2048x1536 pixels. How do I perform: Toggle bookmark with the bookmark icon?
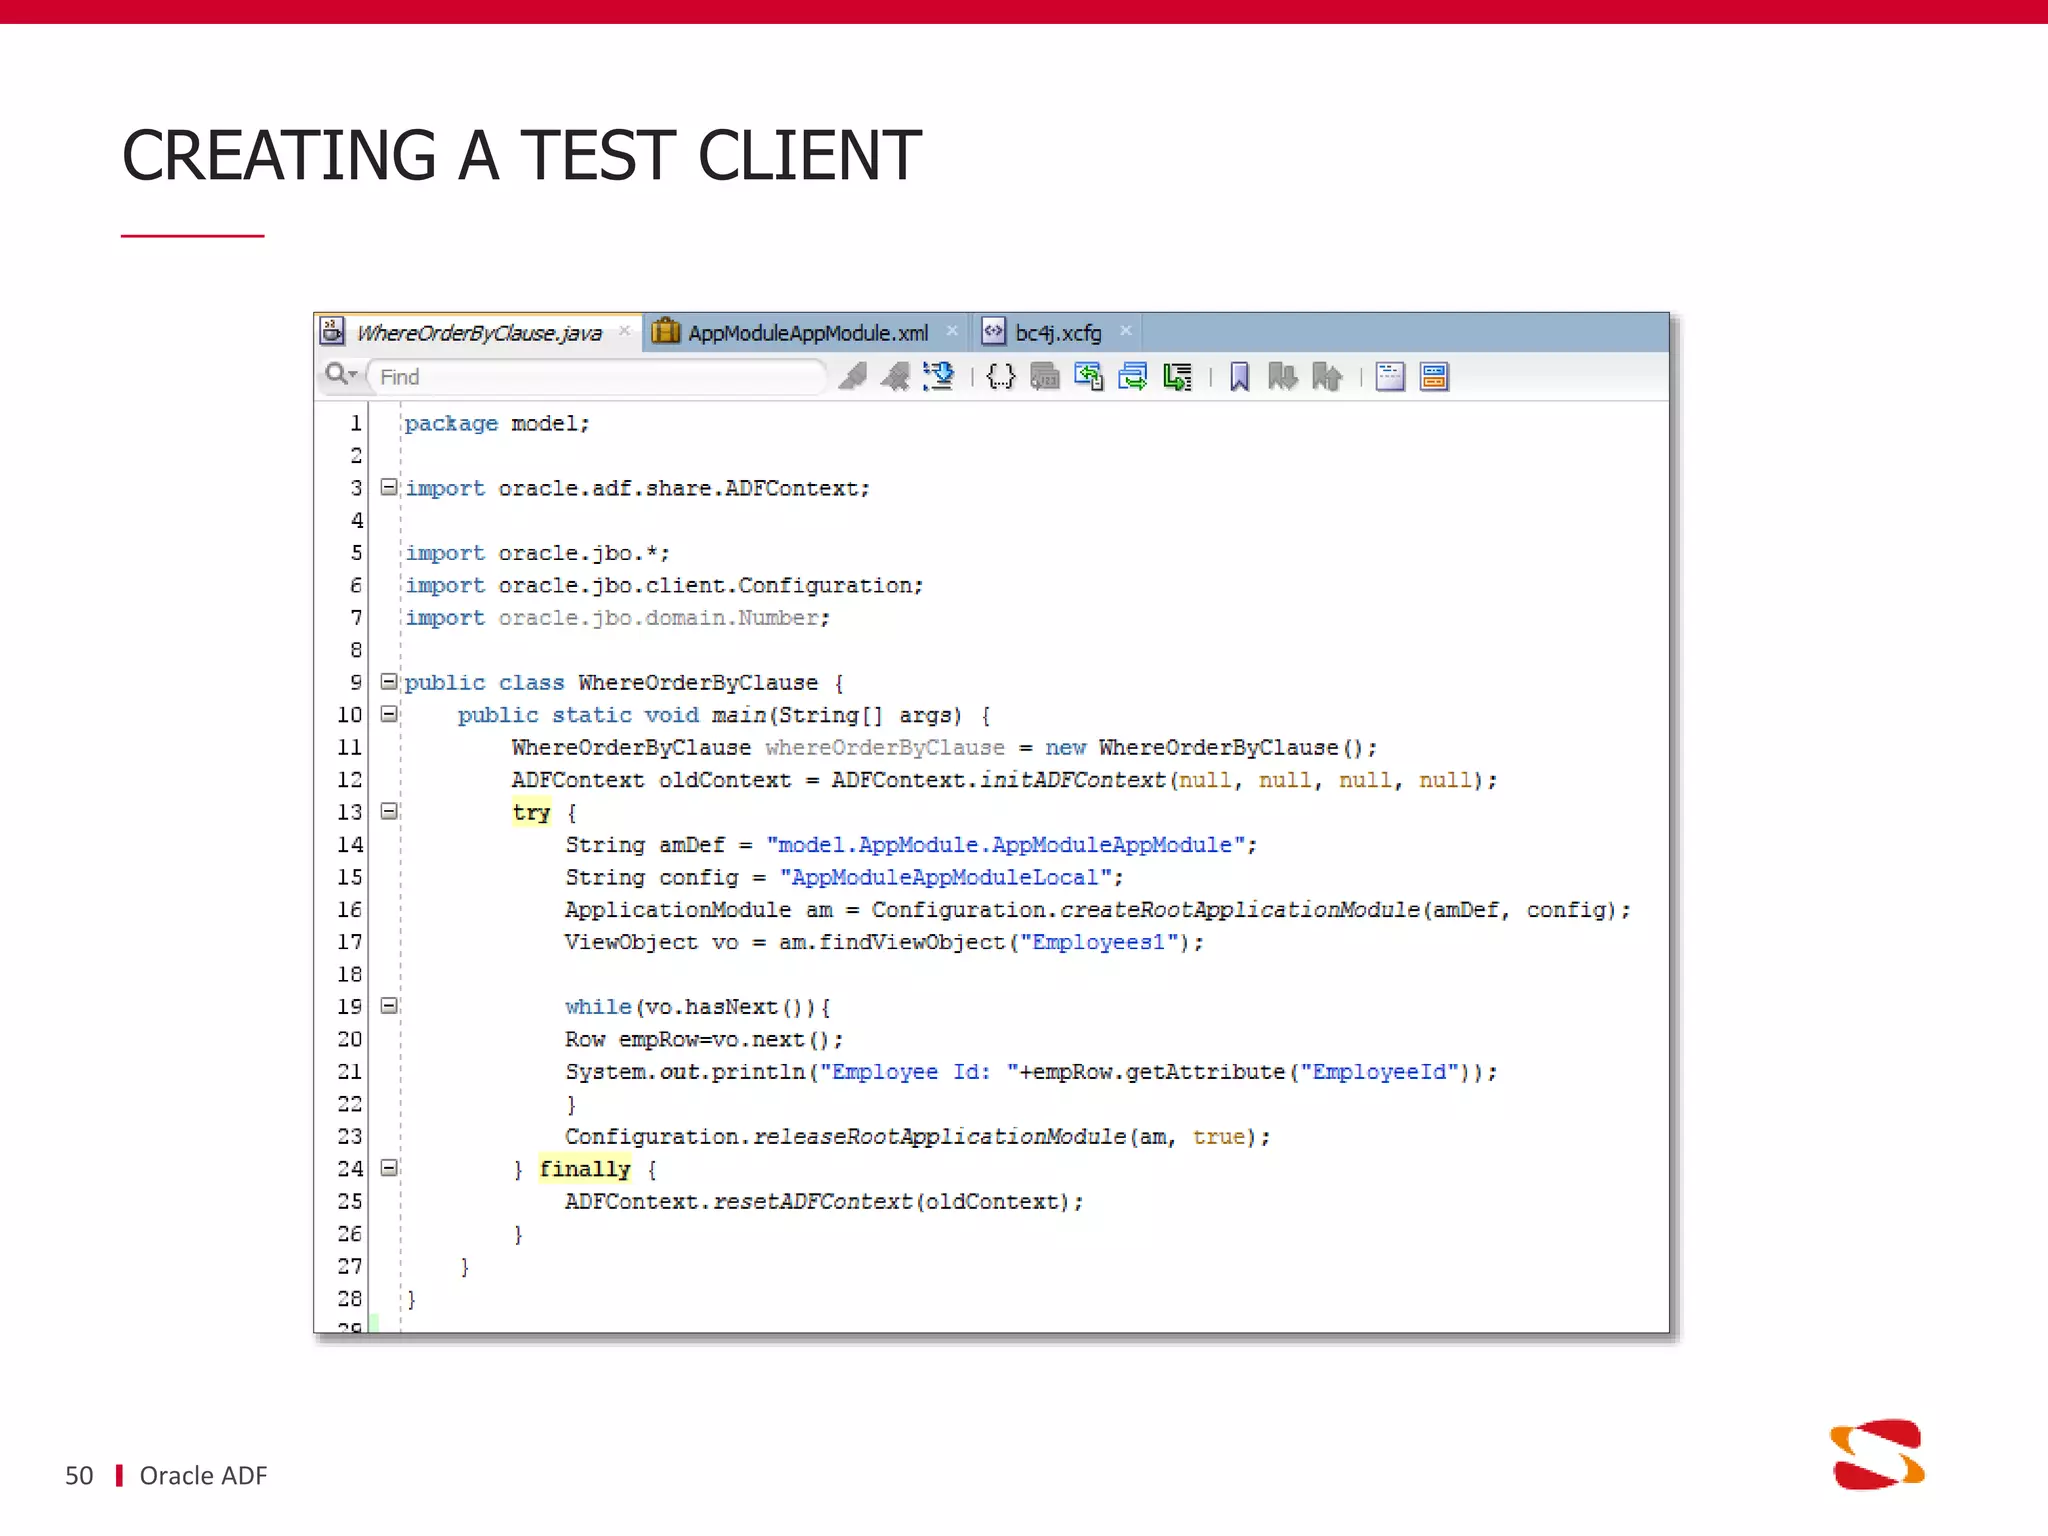coord(1239,377)
